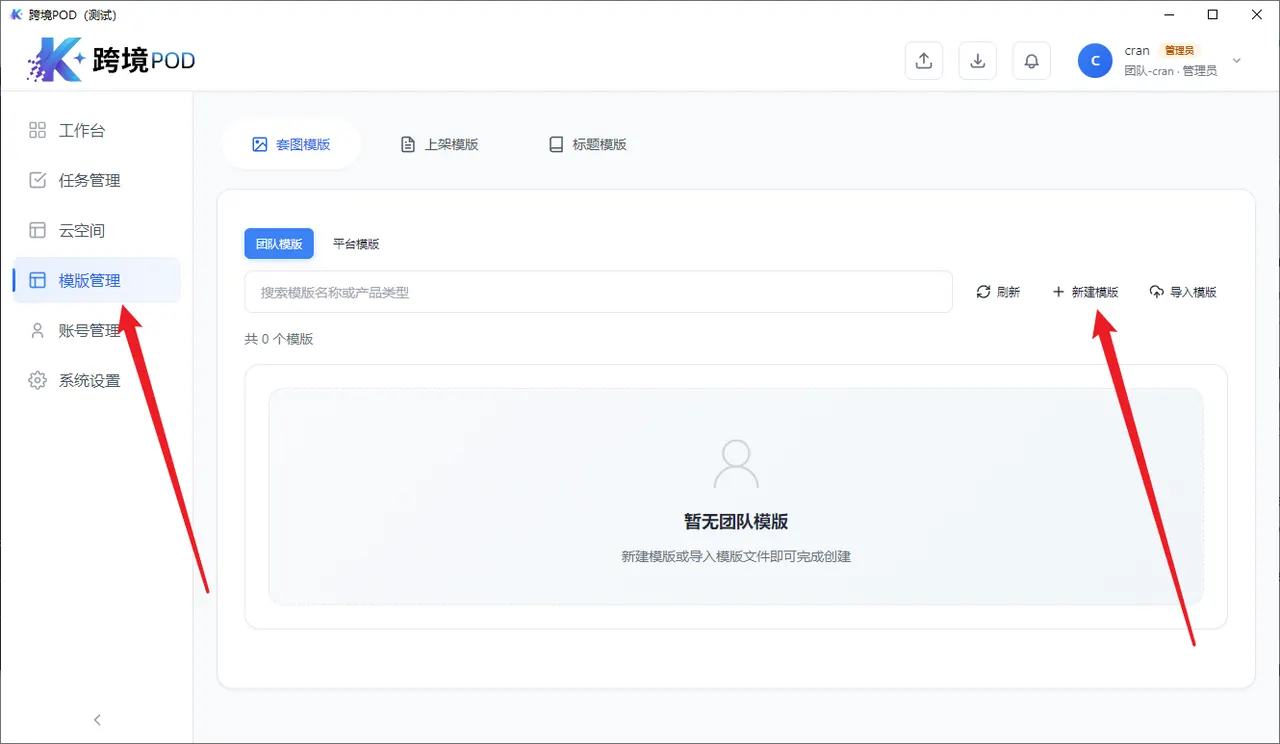Open 系统设置 in the sidebar

tap(90, 380)
